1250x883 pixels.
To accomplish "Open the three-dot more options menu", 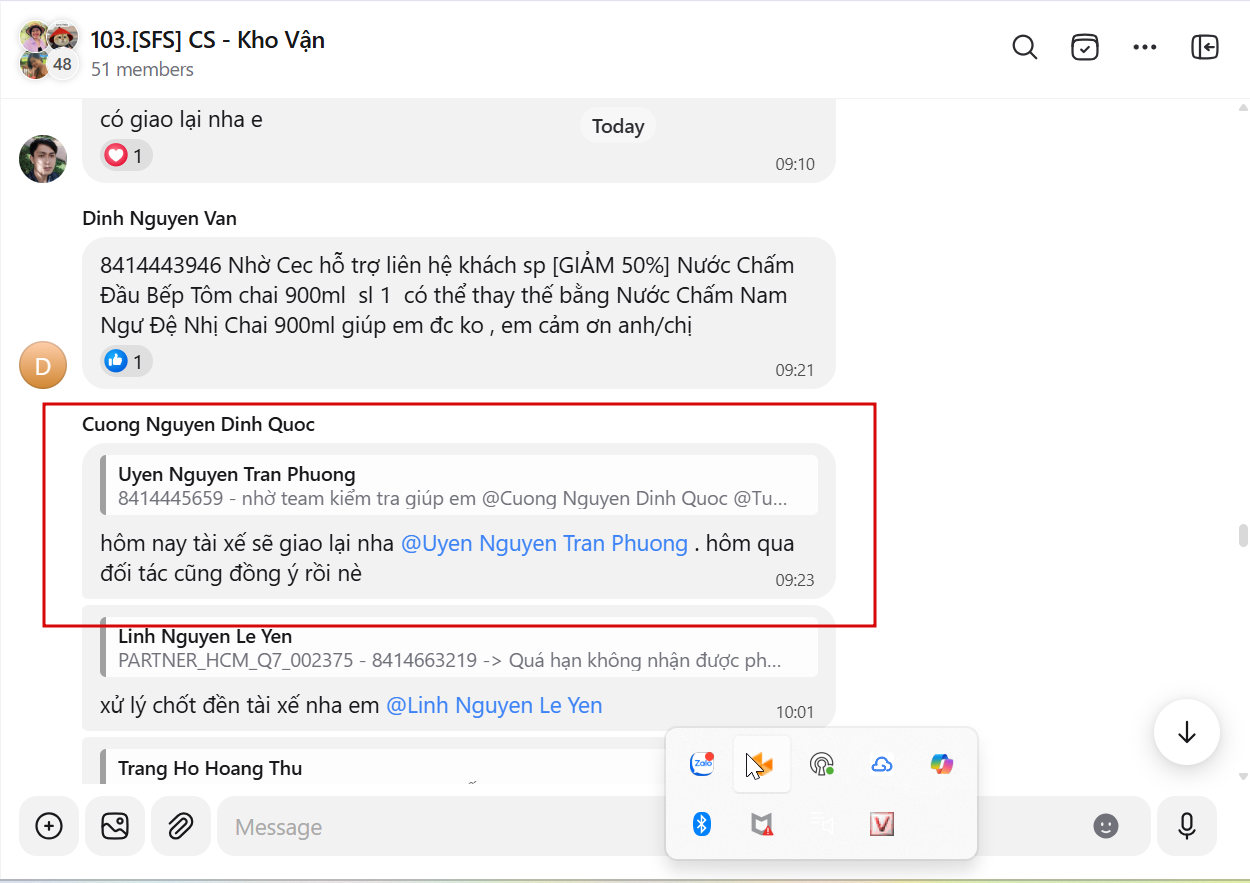I will (x=1145, y=47).
